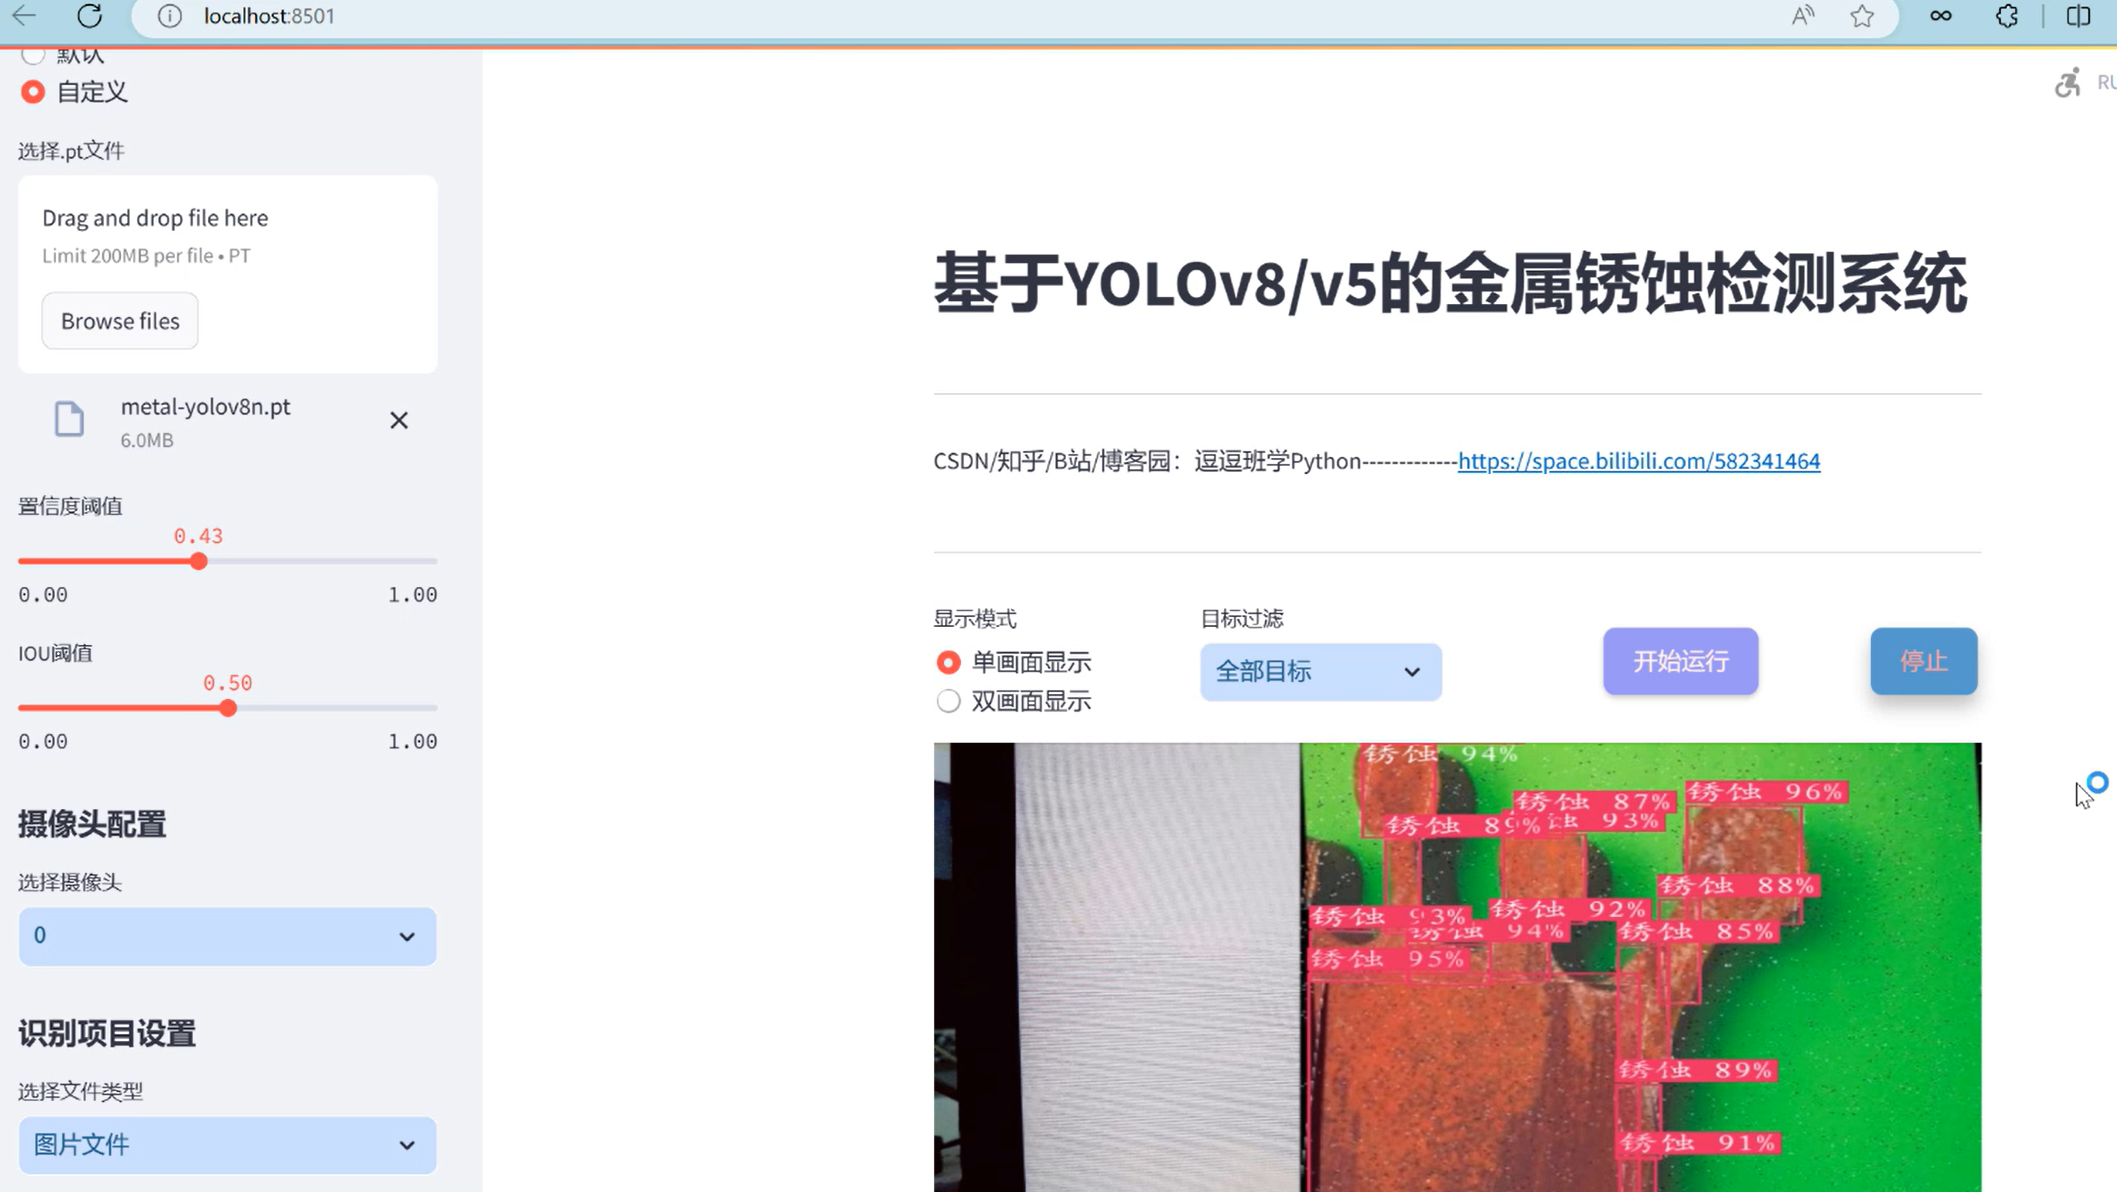Select the 自定义 radio option
Viewport: 2117px width, 1192px height.
pyautogui.click(x=32, y=91)
